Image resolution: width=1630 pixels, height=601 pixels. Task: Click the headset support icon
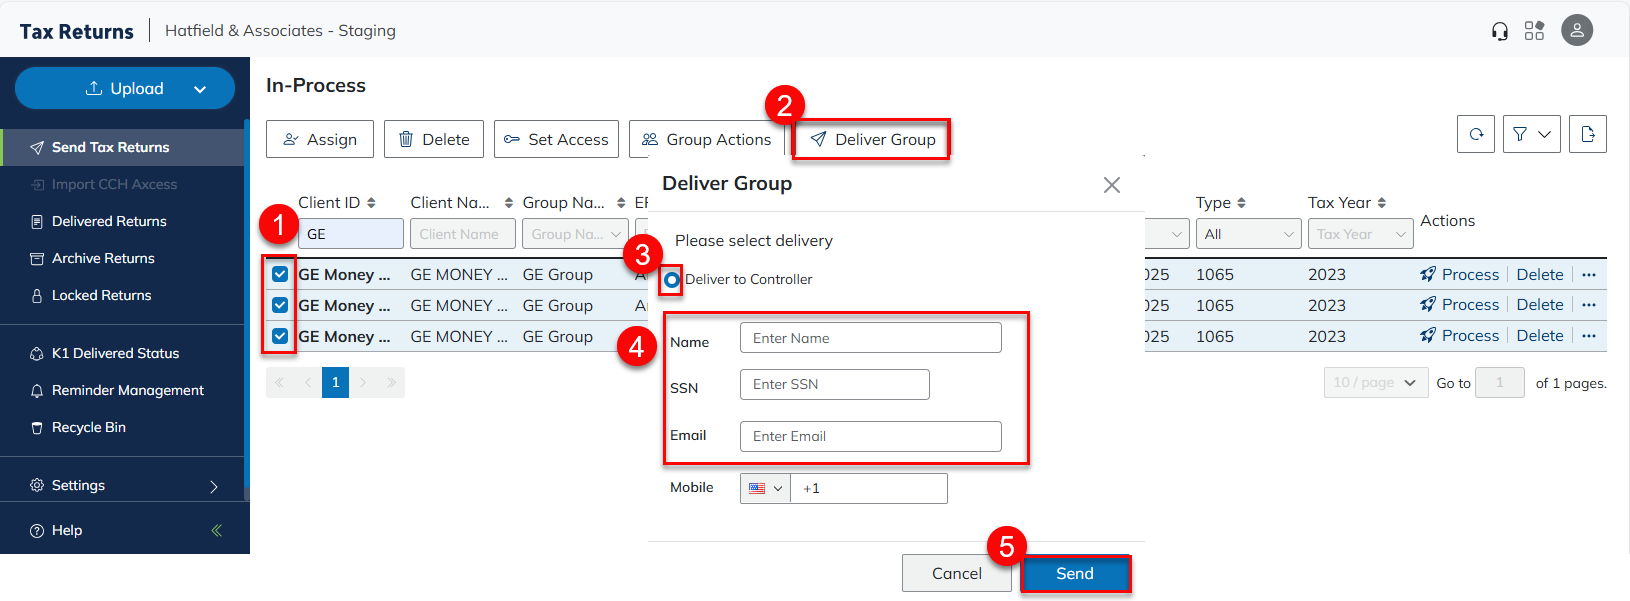pyautogui.click(x=1499, y=31)
